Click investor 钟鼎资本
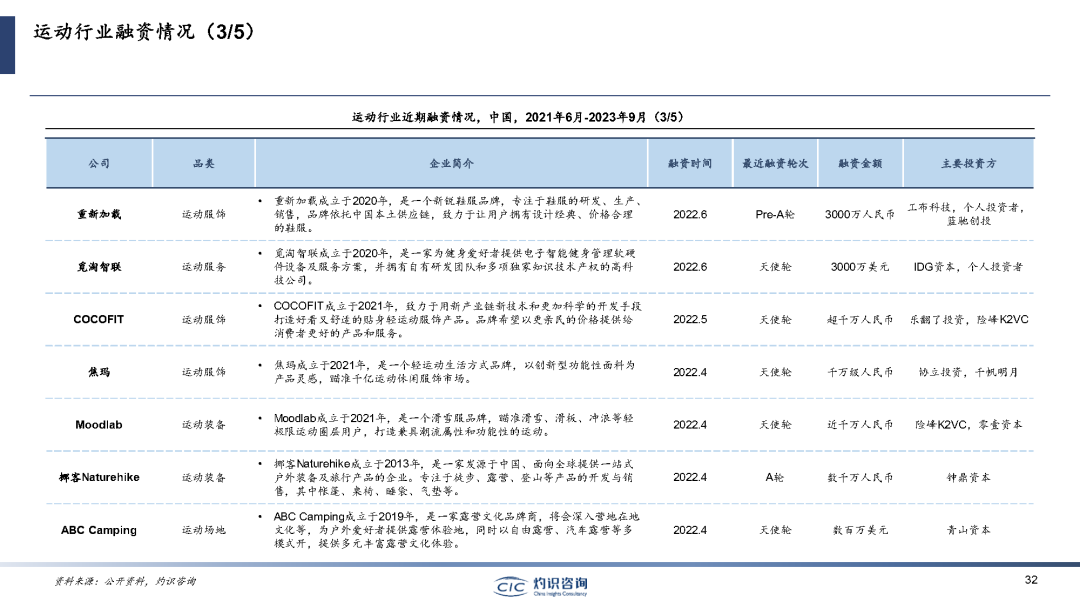Screen dimensions: 1080x608 (968, 477)
